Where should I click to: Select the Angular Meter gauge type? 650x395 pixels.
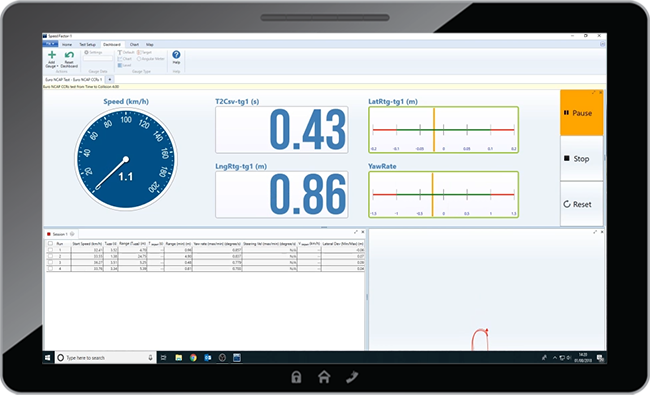click(151, 59)
